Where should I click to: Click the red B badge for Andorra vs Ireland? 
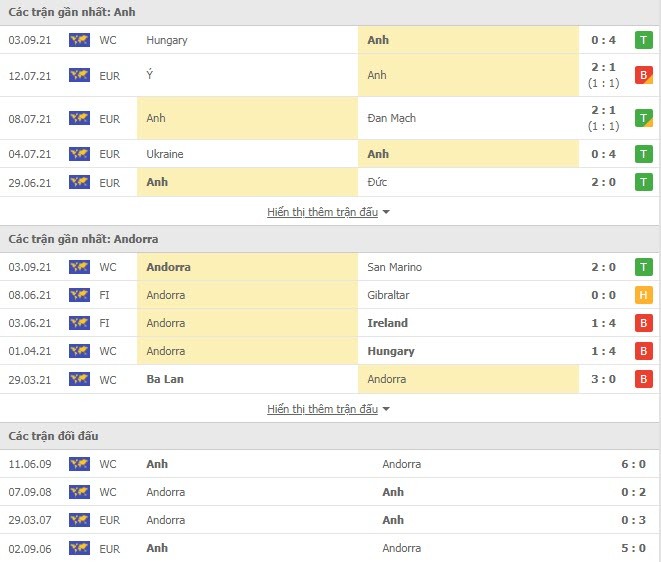643,323
